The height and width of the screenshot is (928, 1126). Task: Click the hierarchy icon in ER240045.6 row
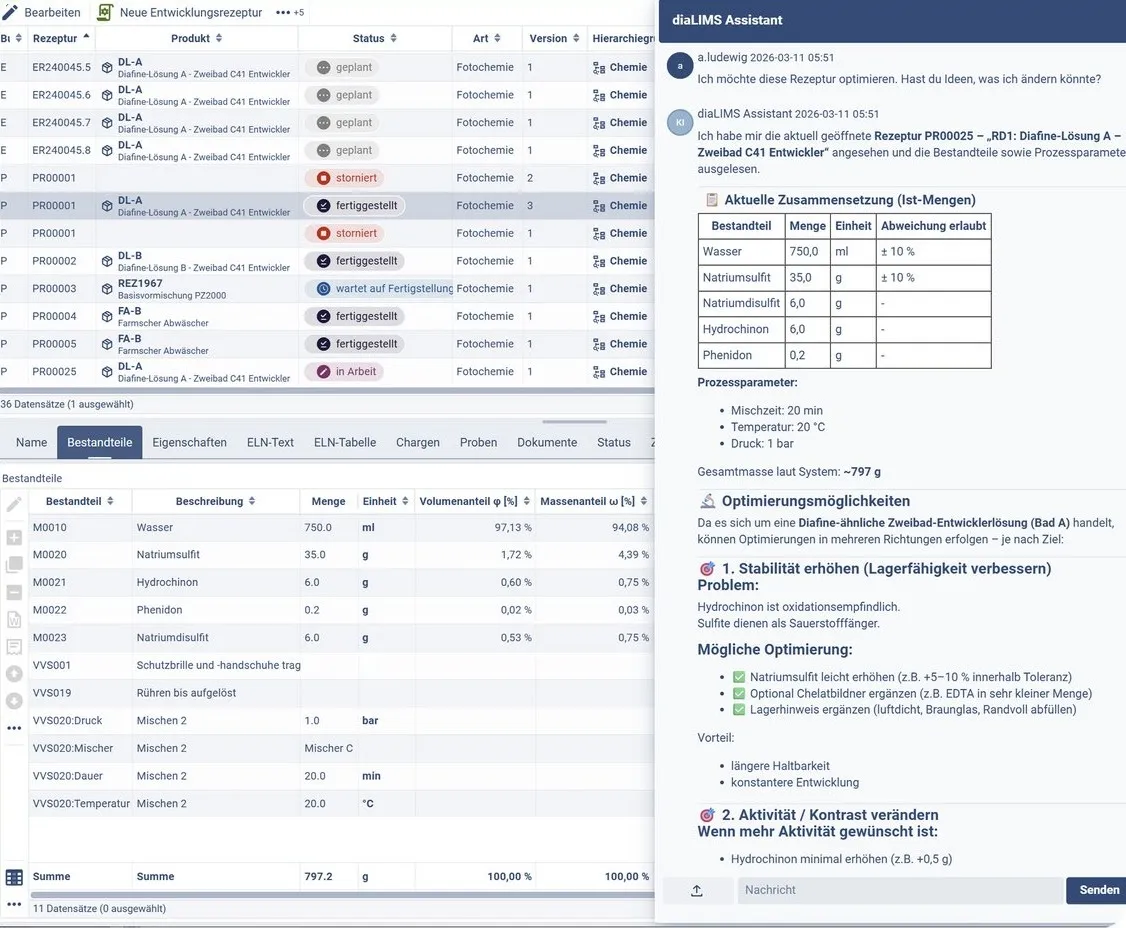599,96
